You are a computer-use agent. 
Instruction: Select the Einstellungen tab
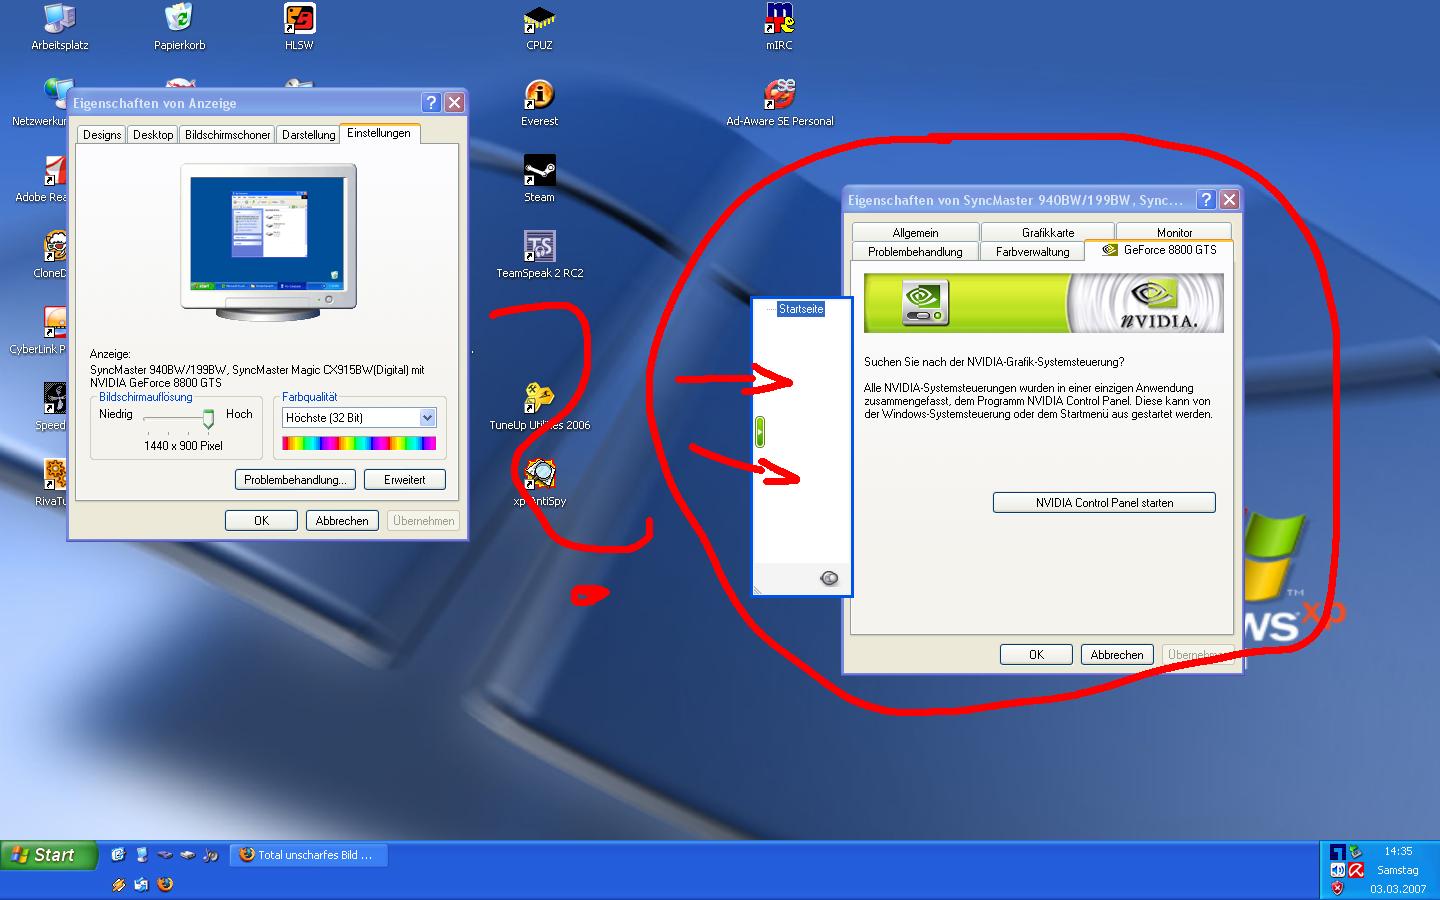pos(379,133)
